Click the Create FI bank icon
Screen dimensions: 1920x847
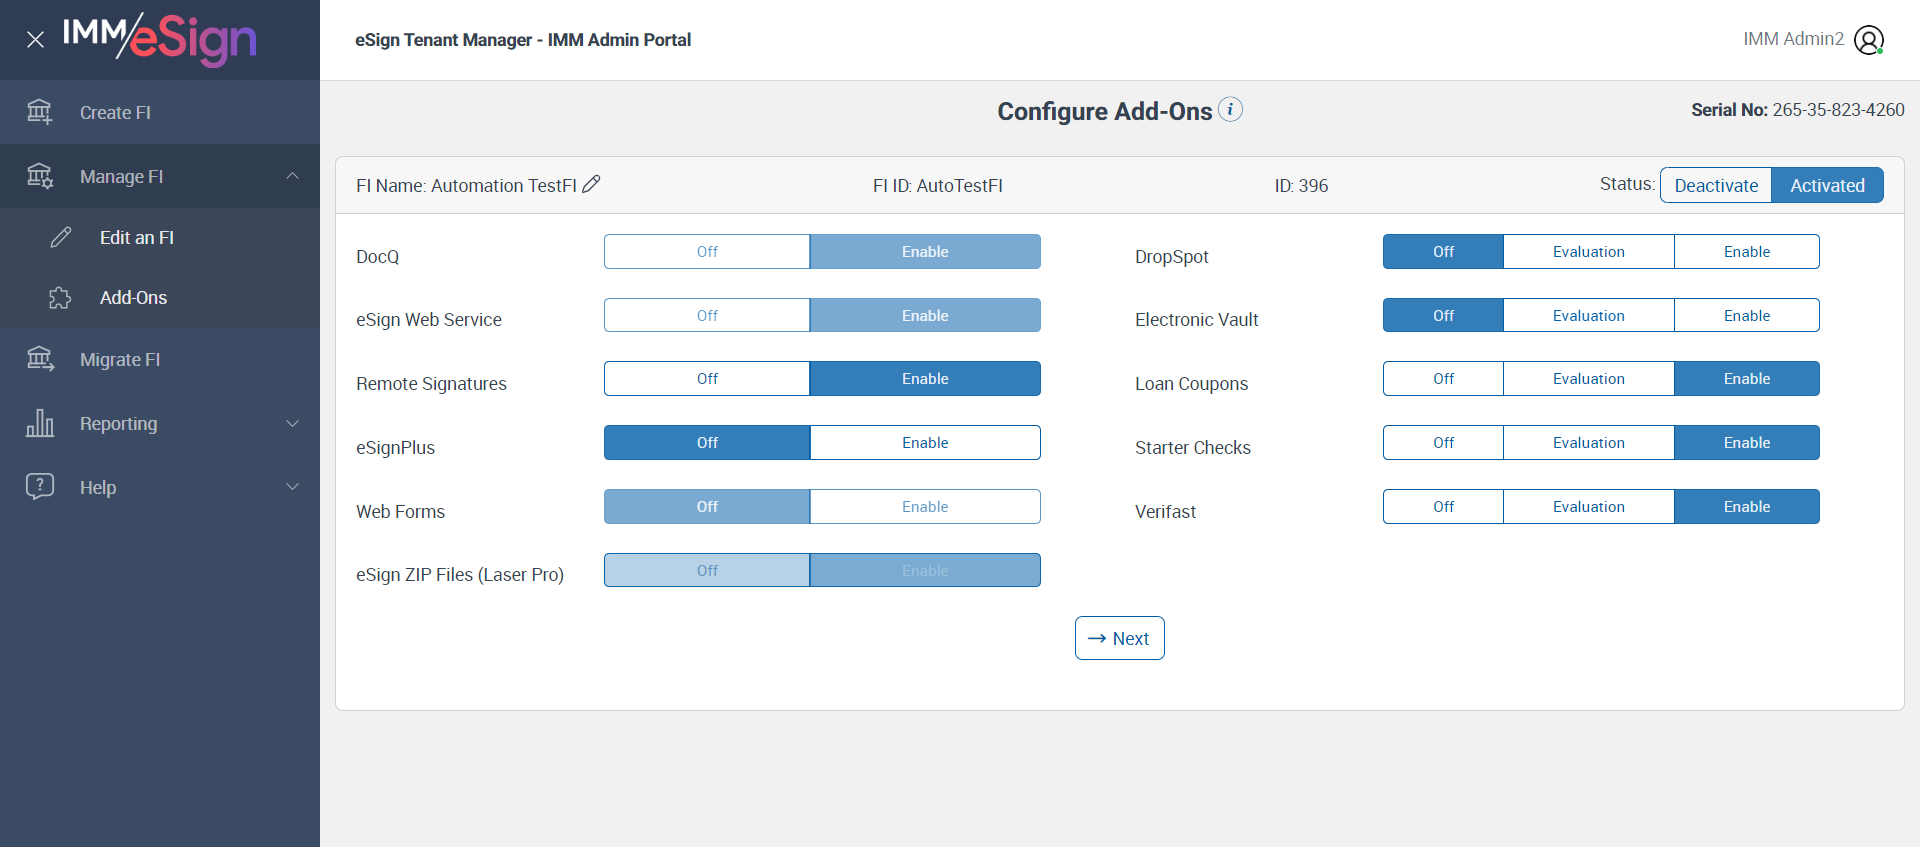tap(40, 112)
